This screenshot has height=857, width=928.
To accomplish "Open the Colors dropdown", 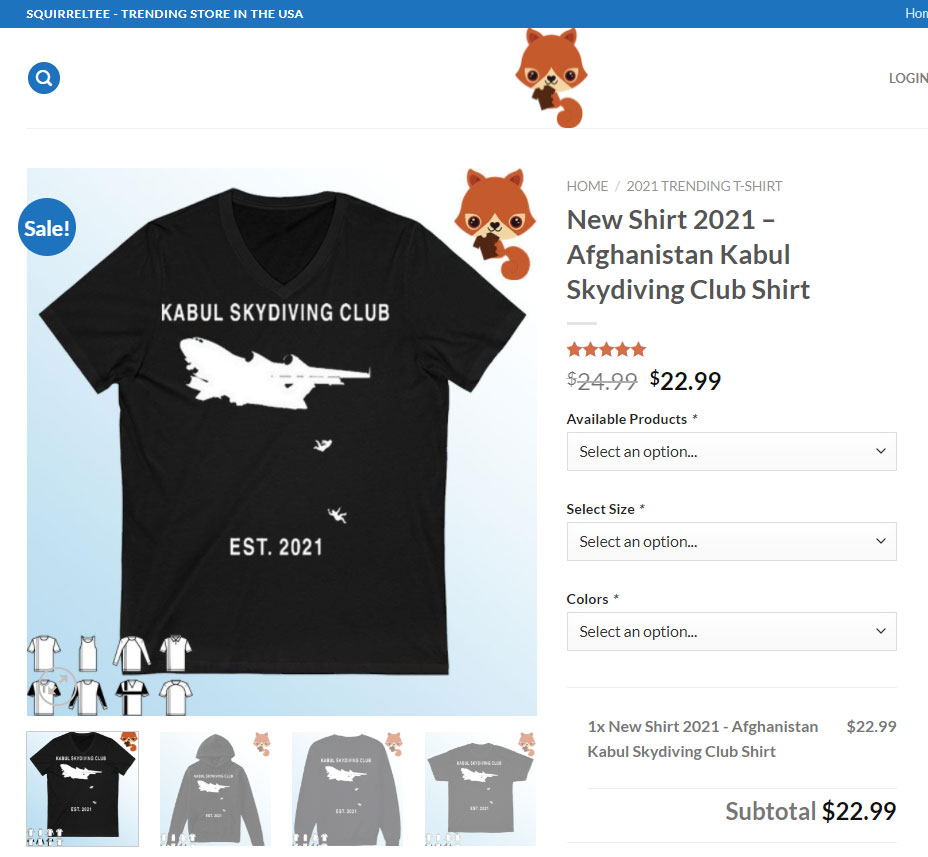I will 731,632.
